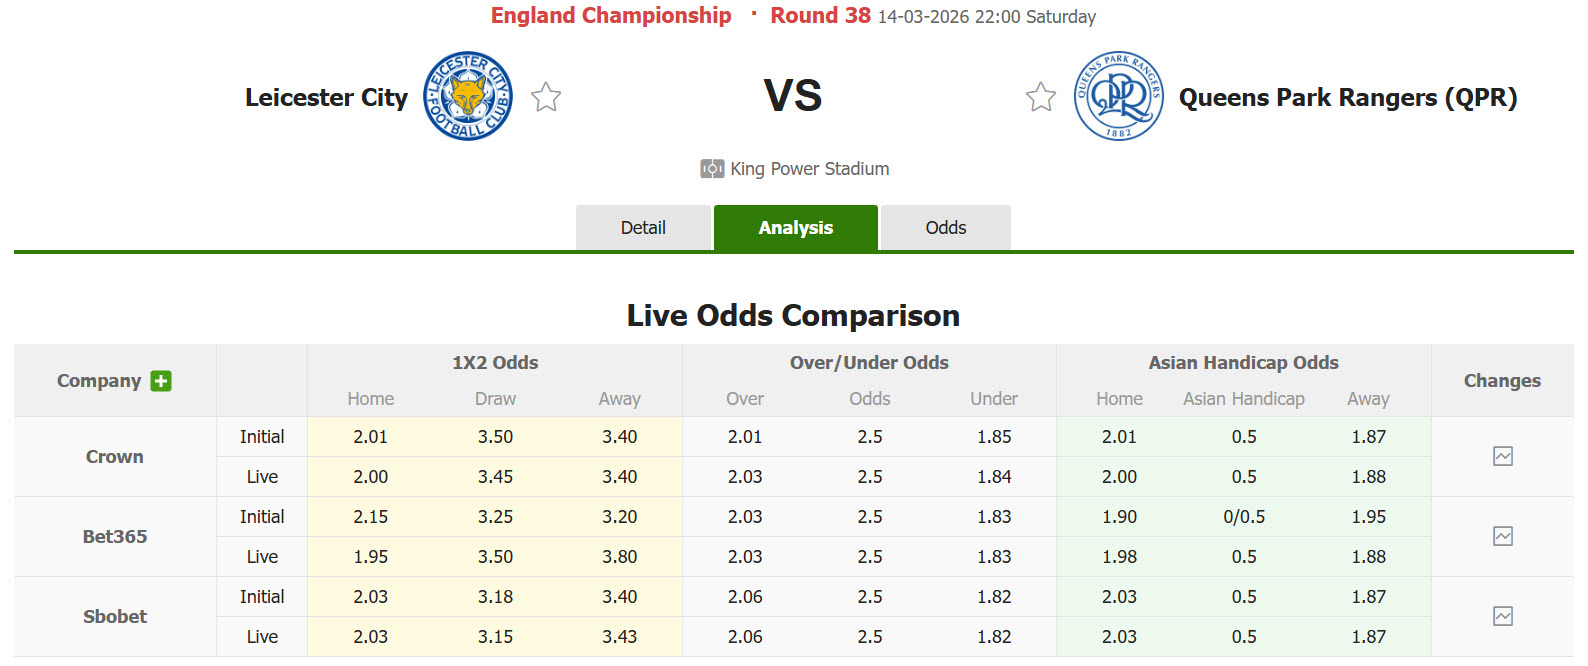
Task: Open the odds changes chart icon for Sbobet
Action: pos(1503,617)
